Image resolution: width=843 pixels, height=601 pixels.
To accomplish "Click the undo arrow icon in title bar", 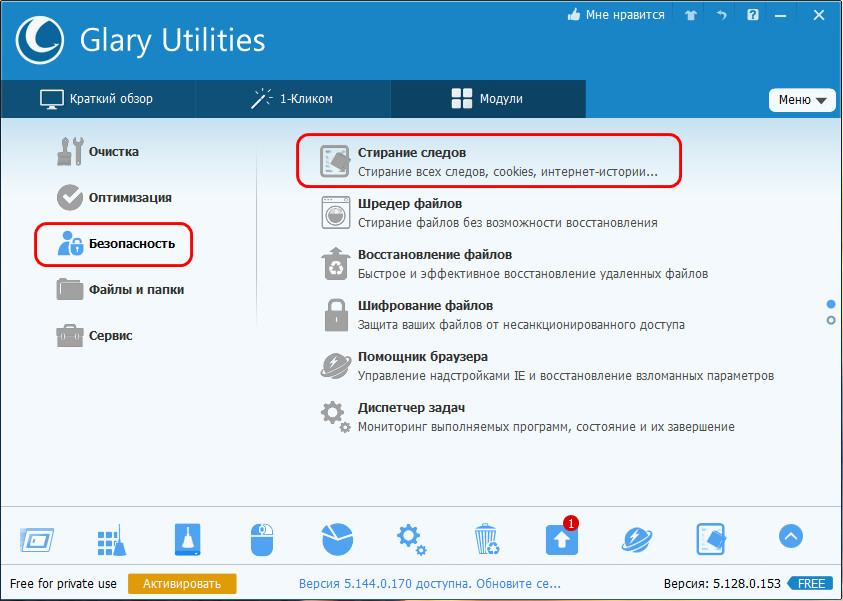I will (x=721, y=16).
